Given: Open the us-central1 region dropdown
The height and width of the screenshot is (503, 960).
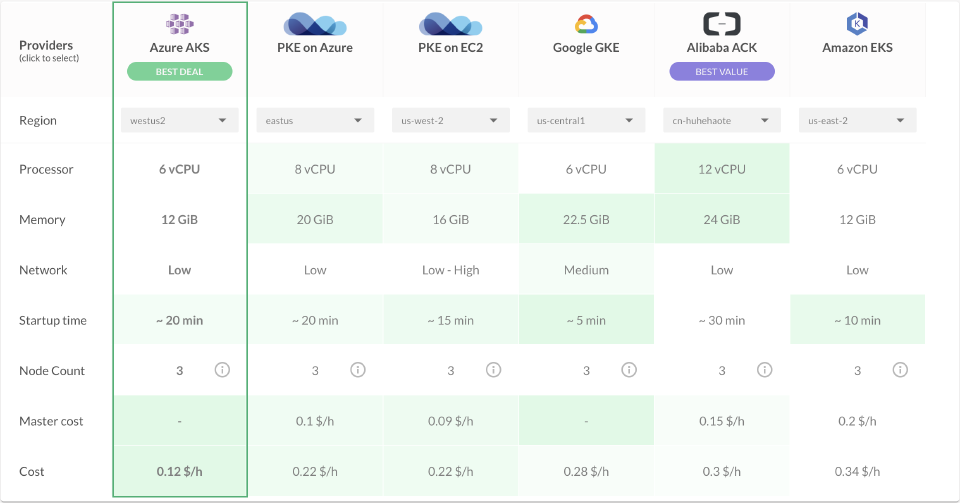Looking at the screenshot, I should (x=586, y=121).
